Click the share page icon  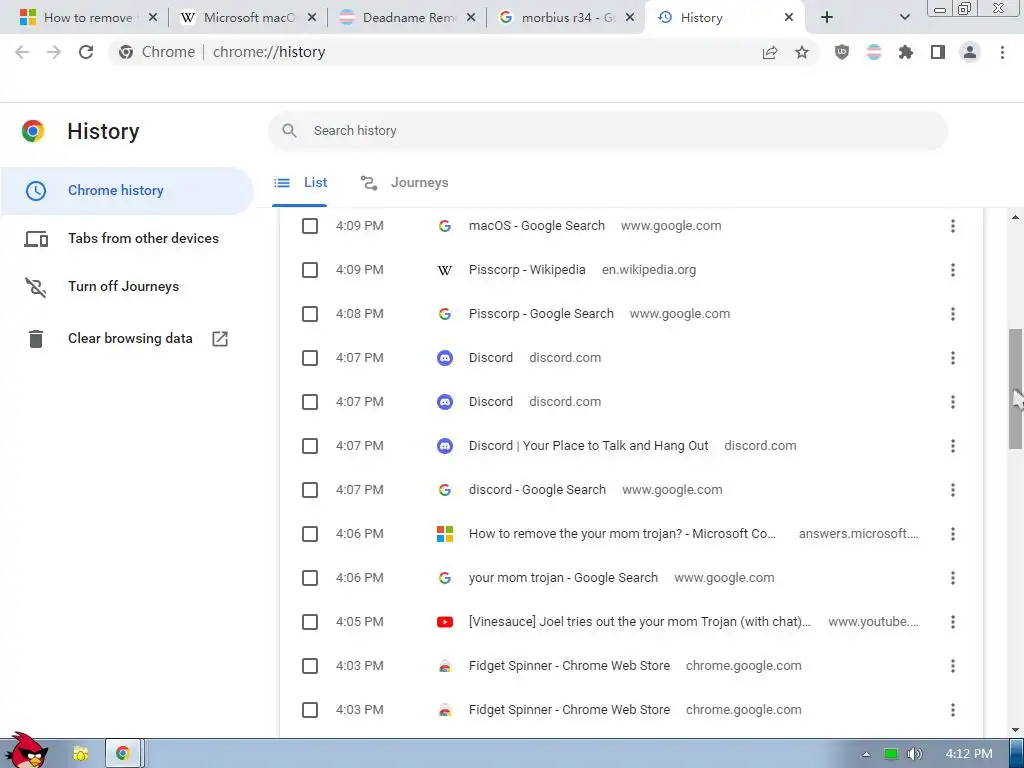770,52
